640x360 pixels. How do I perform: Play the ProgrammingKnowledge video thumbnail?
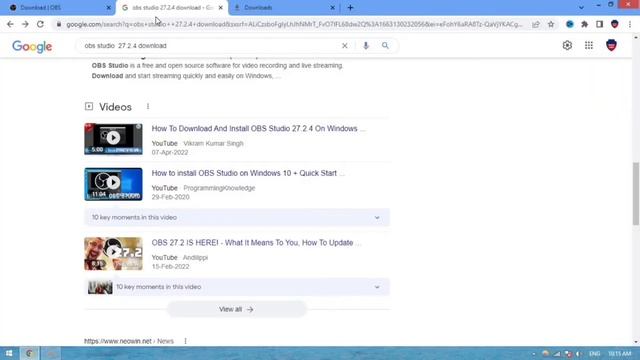(113, 184)
